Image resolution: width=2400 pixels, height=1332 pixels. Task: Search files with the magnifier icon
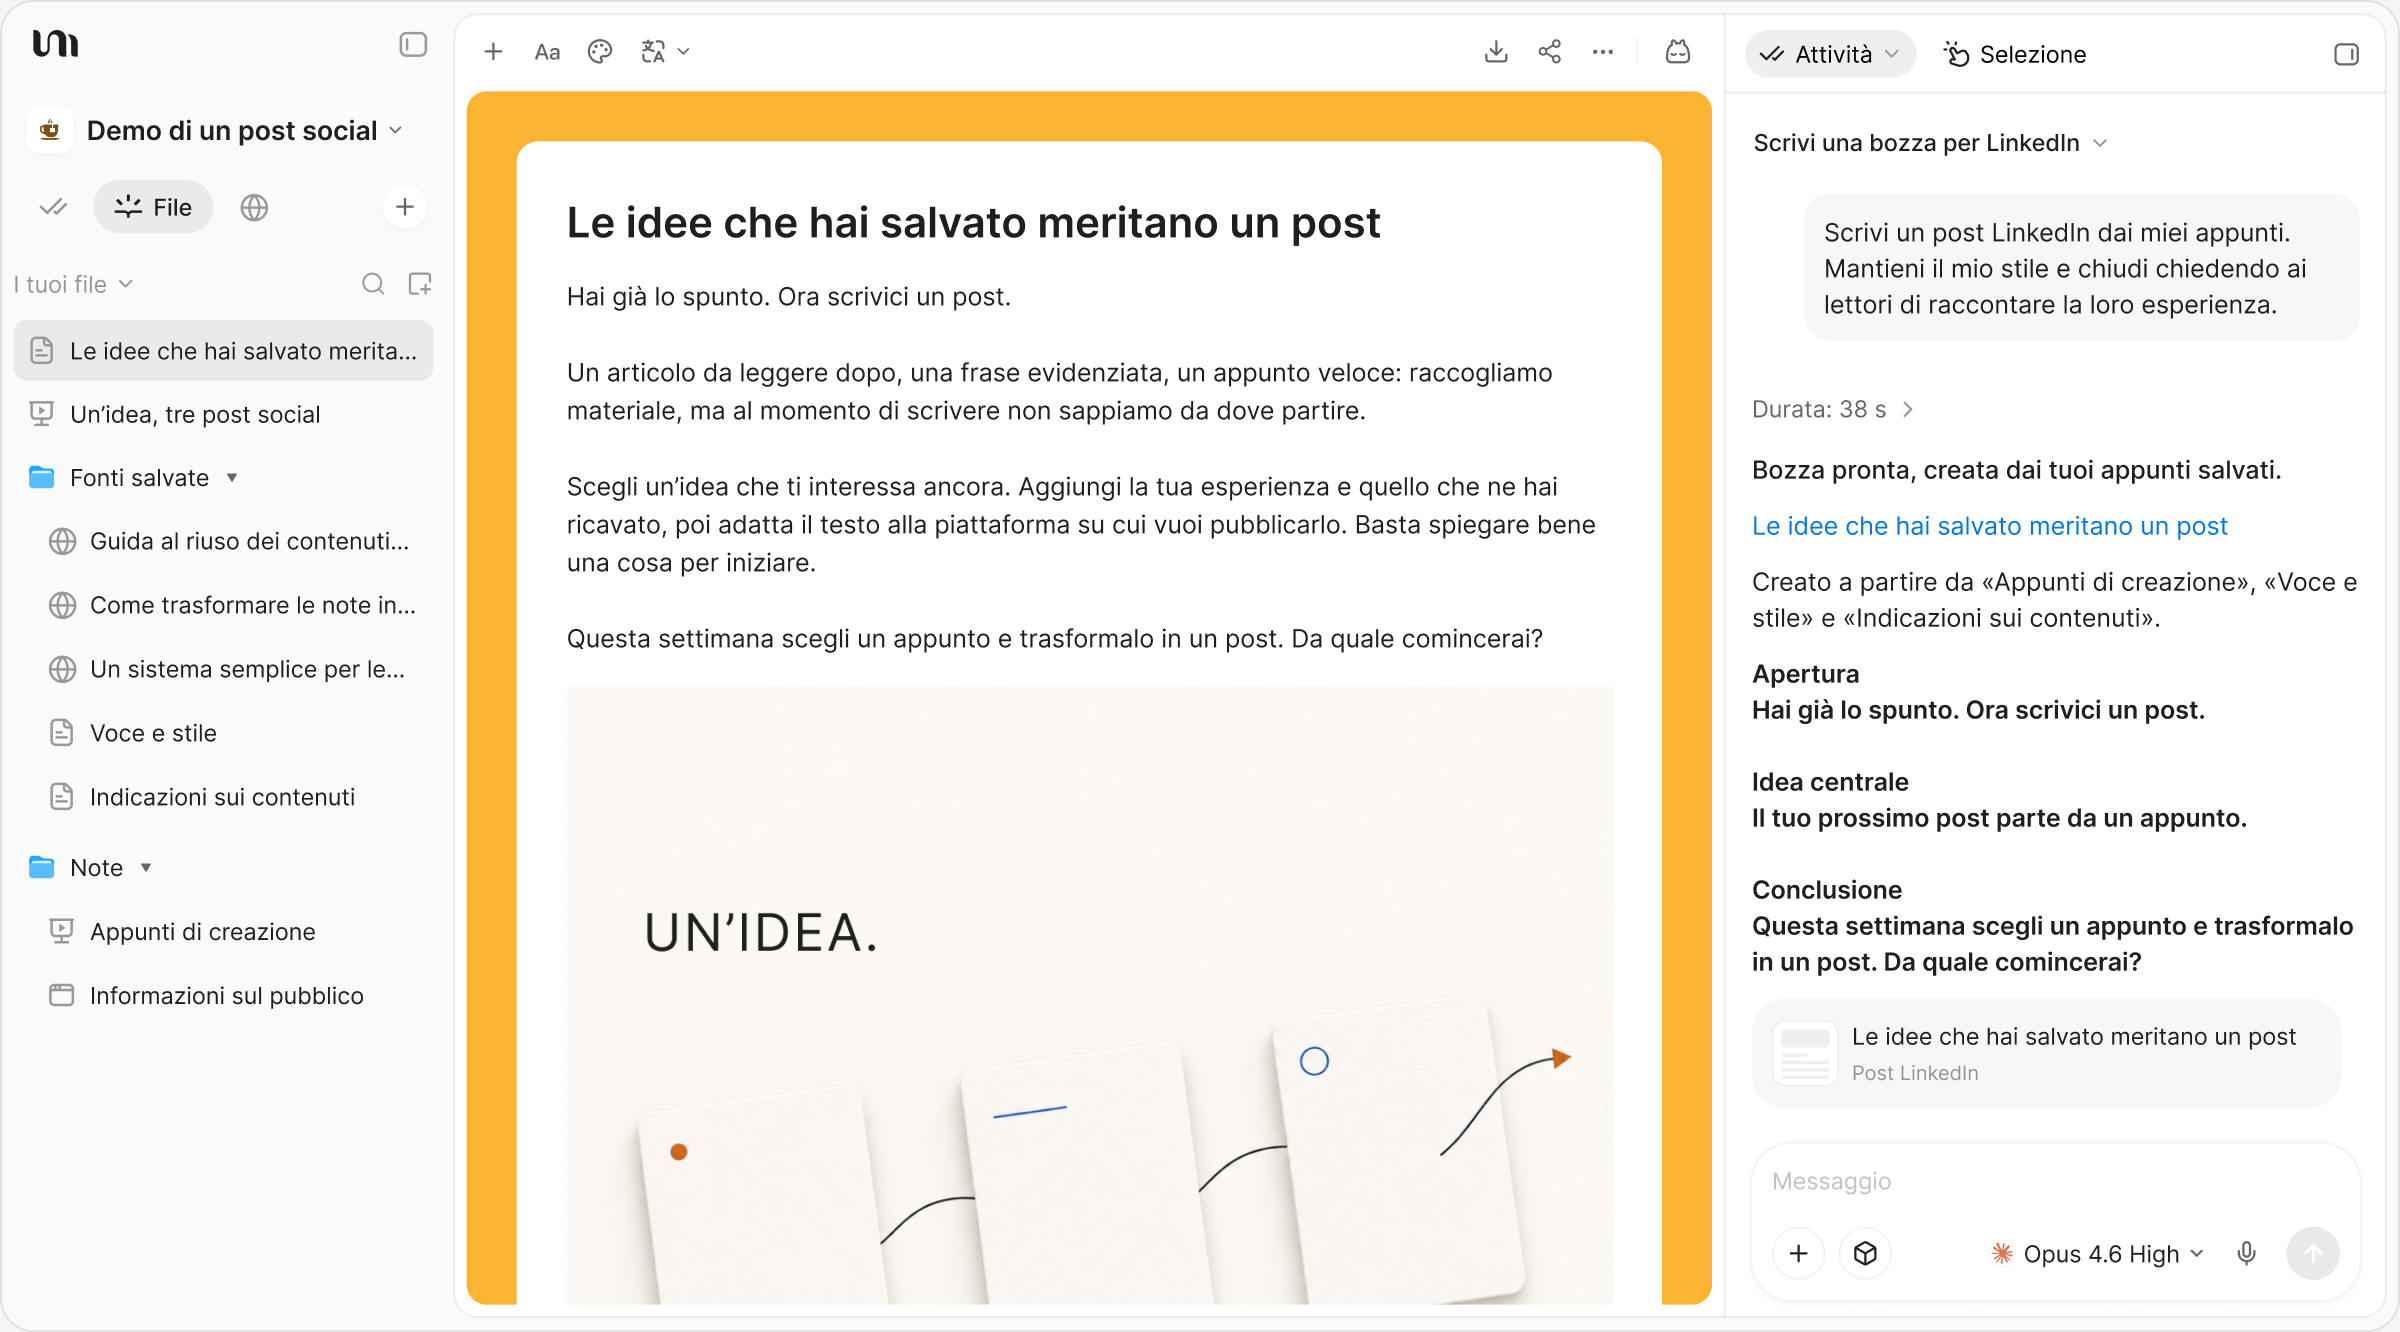coord(373,284)
